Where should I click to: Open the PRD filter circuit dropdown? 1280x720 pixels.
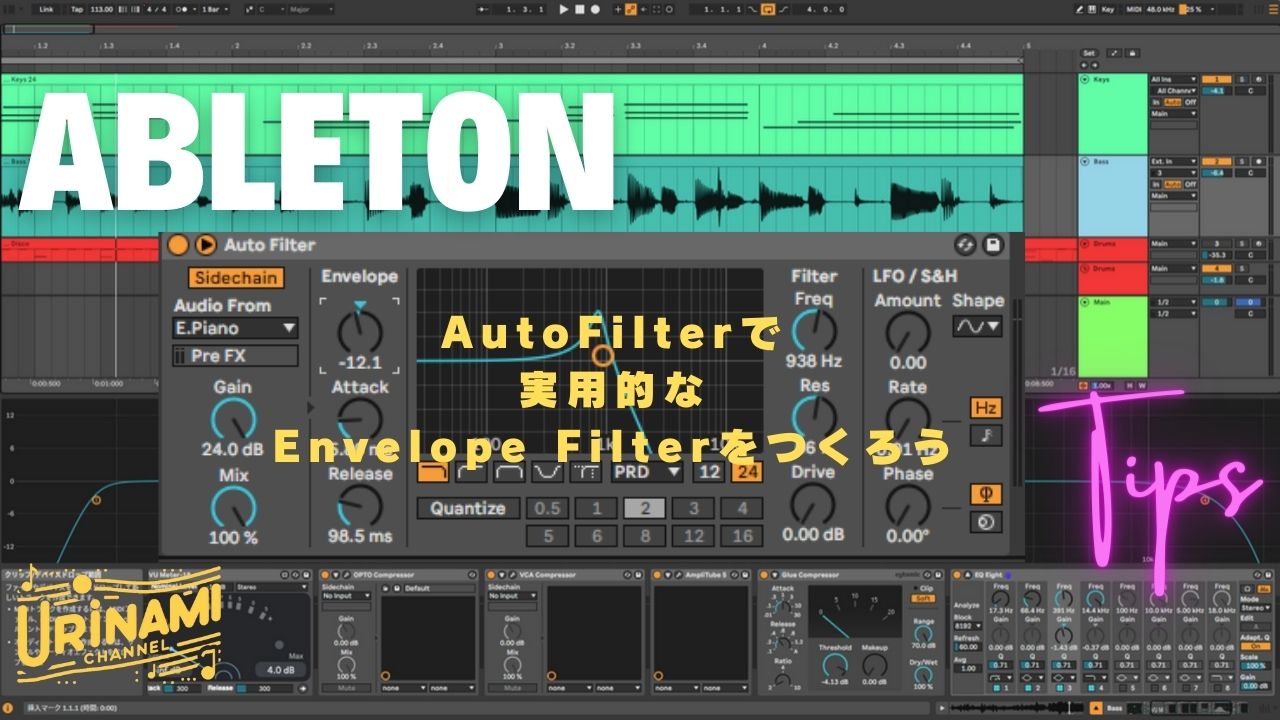(647, 471)
